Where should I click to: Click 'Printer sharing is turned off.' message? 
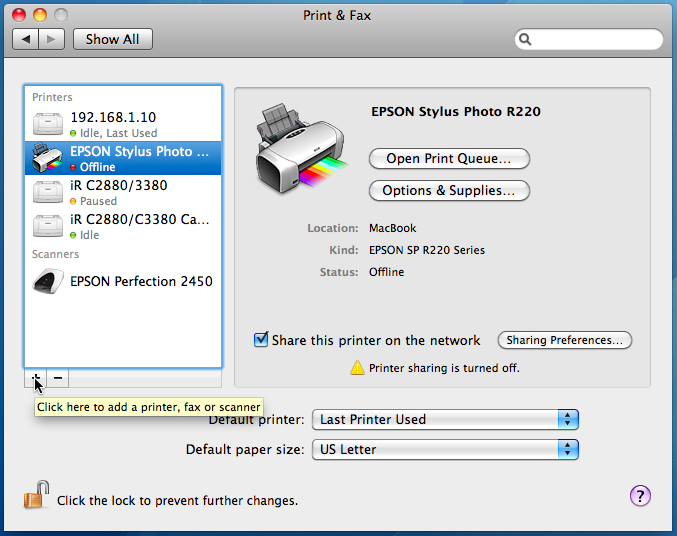[444, 368]
